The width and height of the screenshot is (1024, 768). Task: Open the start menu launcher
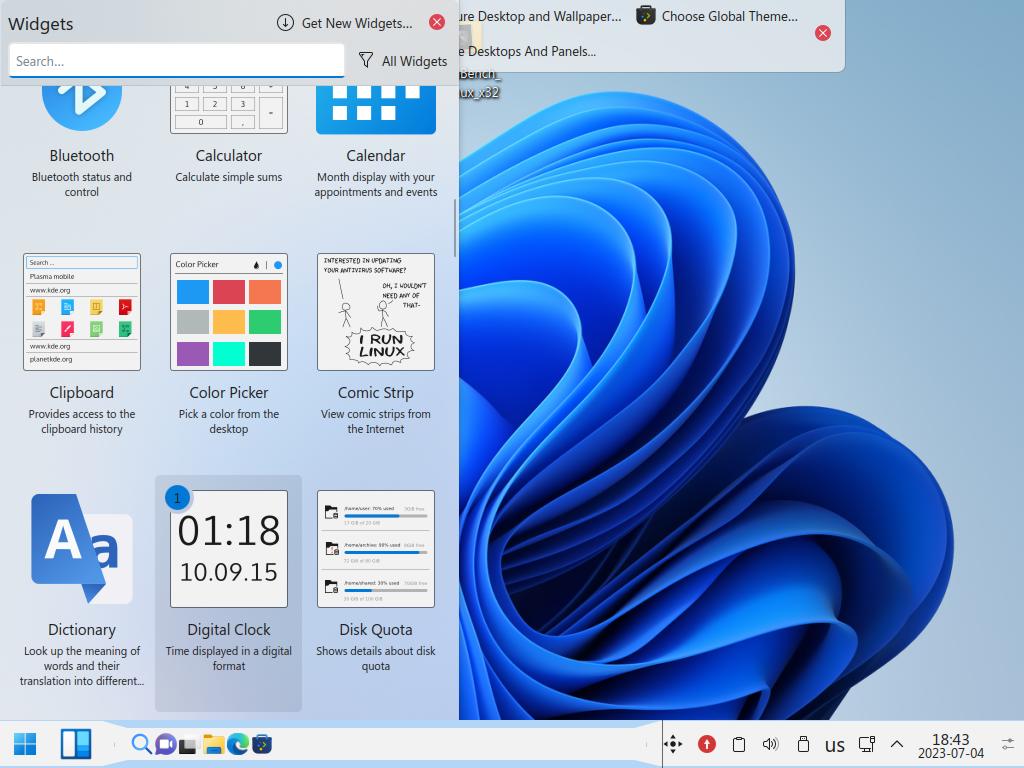pyautogui.click(x=25, y=744)
